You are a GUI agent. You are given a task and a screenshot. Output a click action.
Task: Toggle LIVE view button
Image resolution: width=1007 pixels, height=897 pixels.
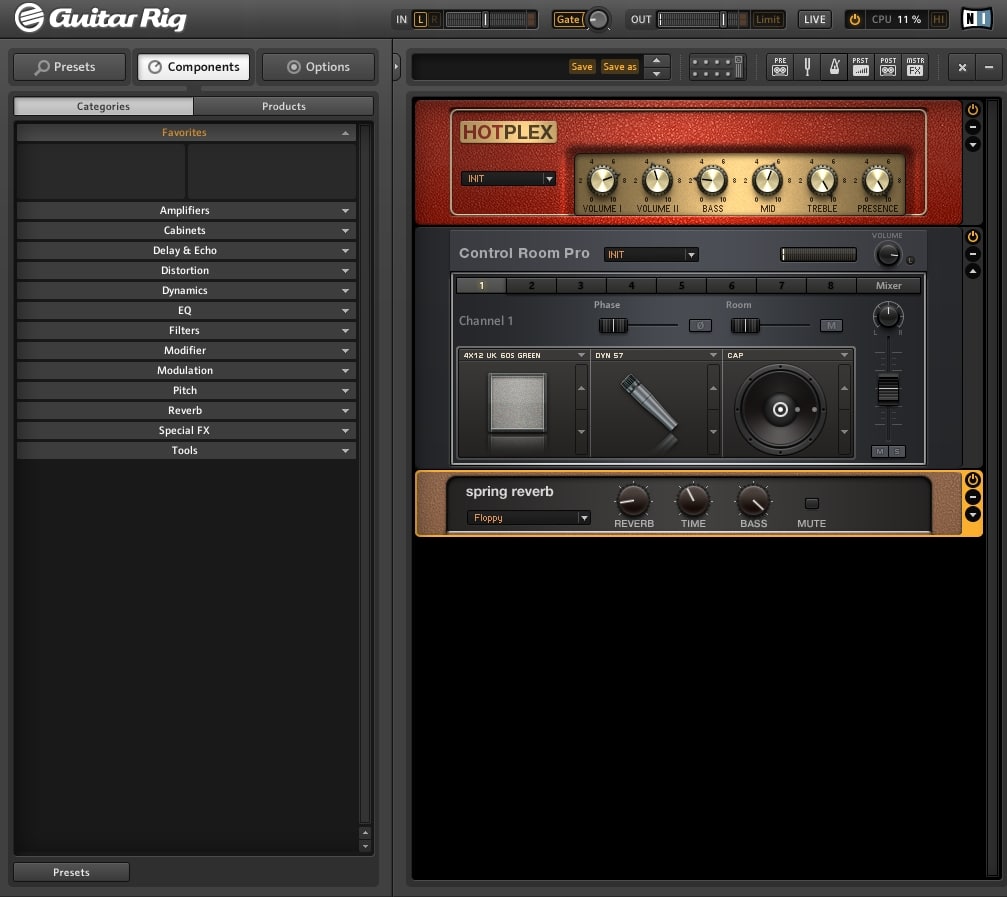click(x=814, y=19)
